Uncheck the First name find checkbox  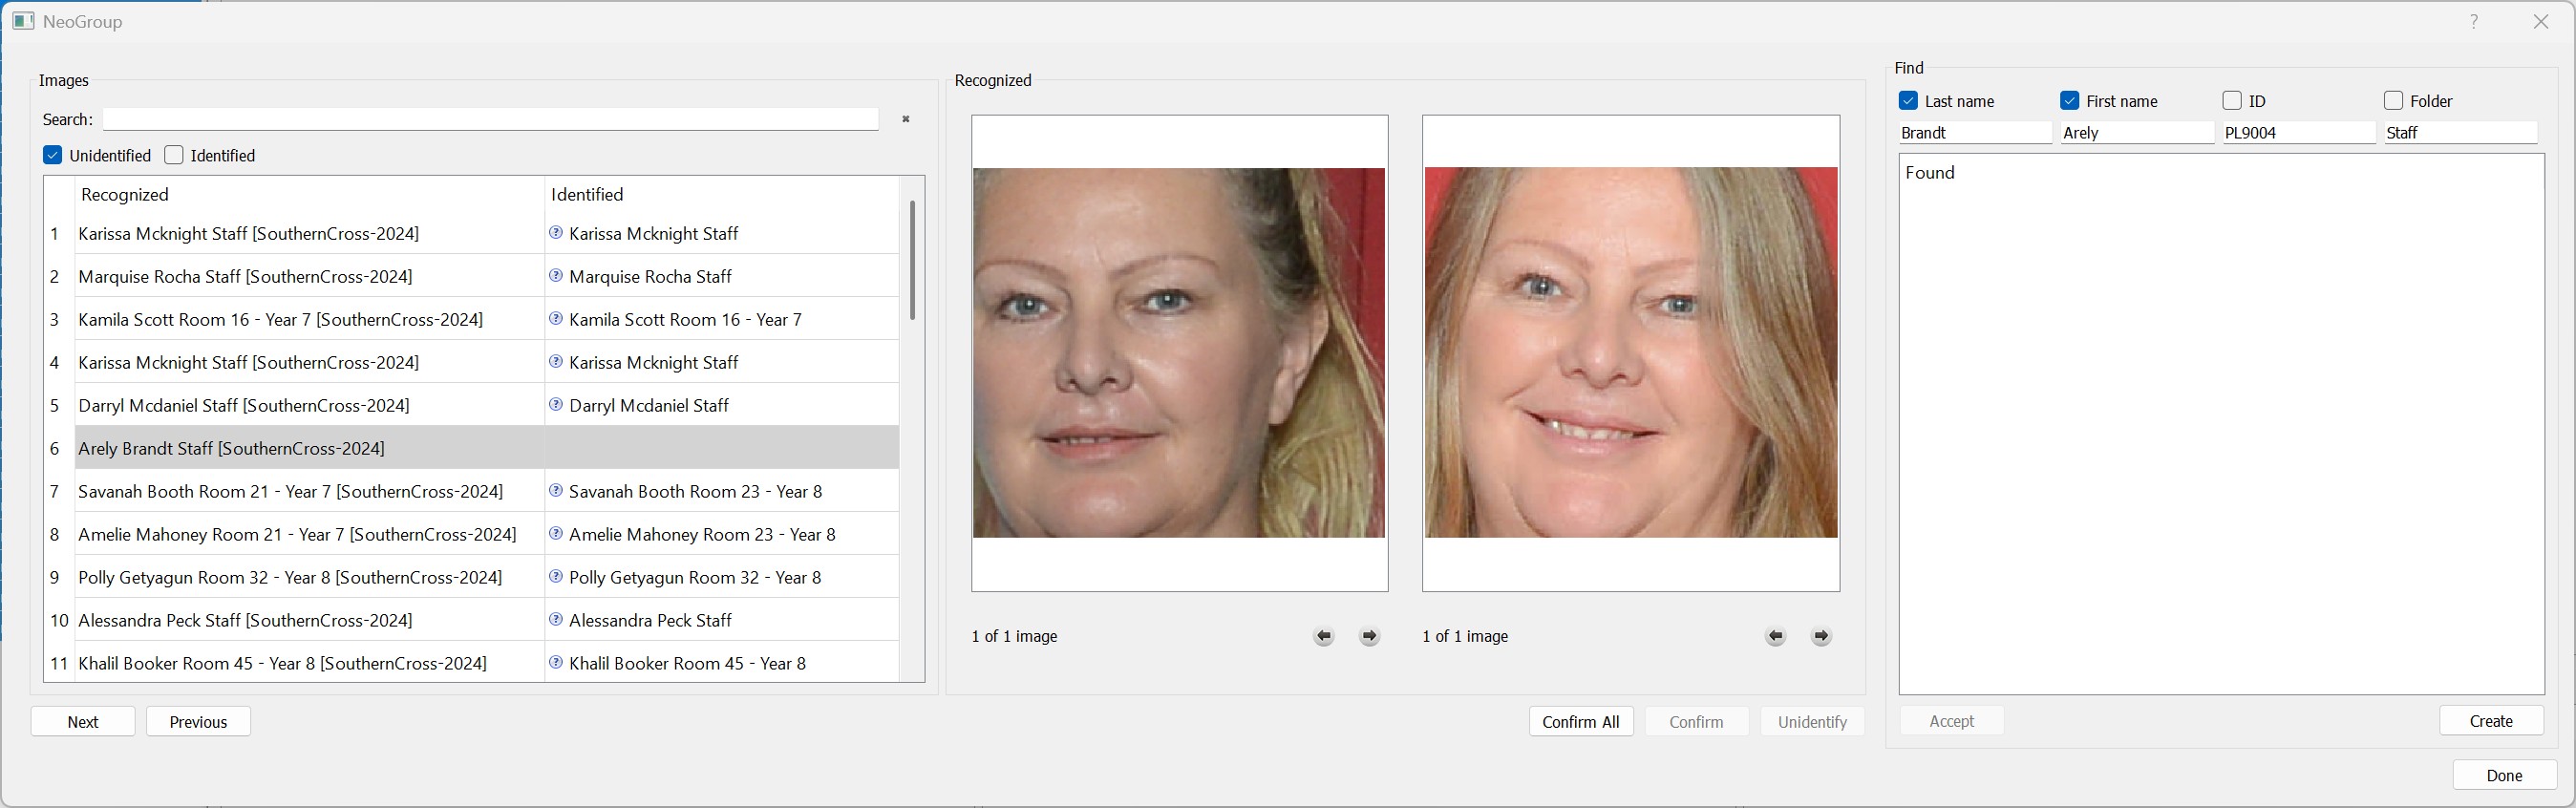2070,101
